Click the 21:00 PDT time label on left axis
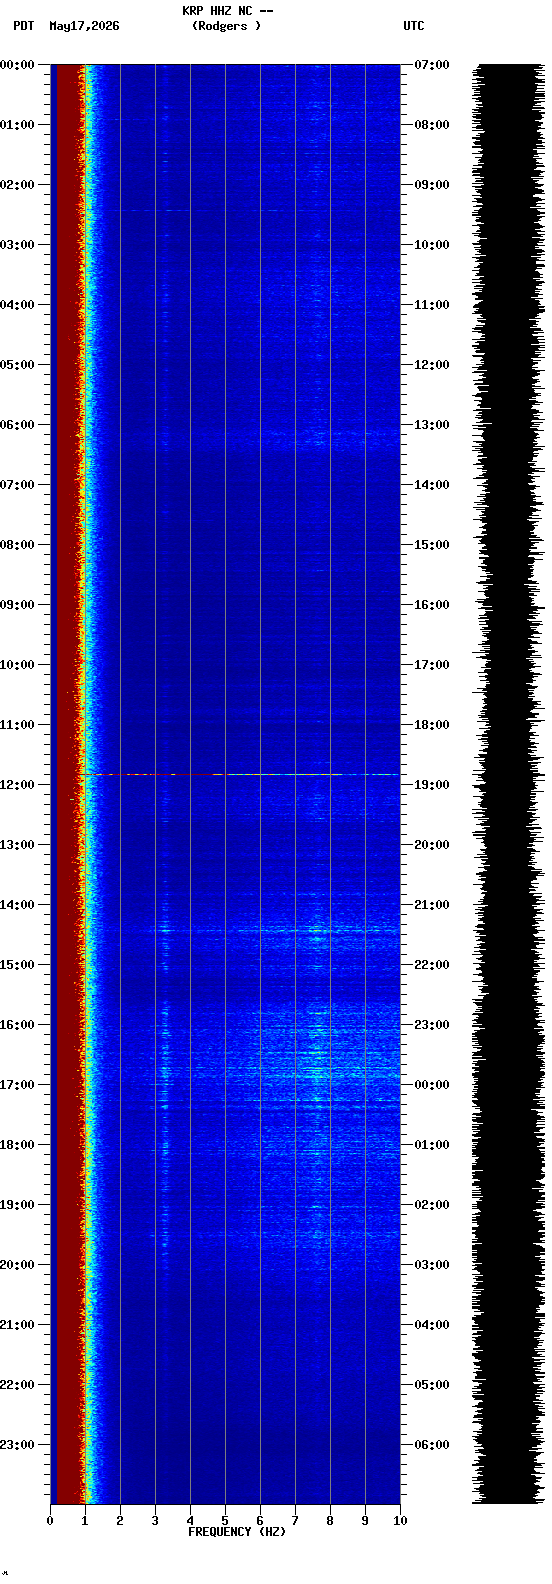The image size is (552, 1584). (x=17, y=1325)
